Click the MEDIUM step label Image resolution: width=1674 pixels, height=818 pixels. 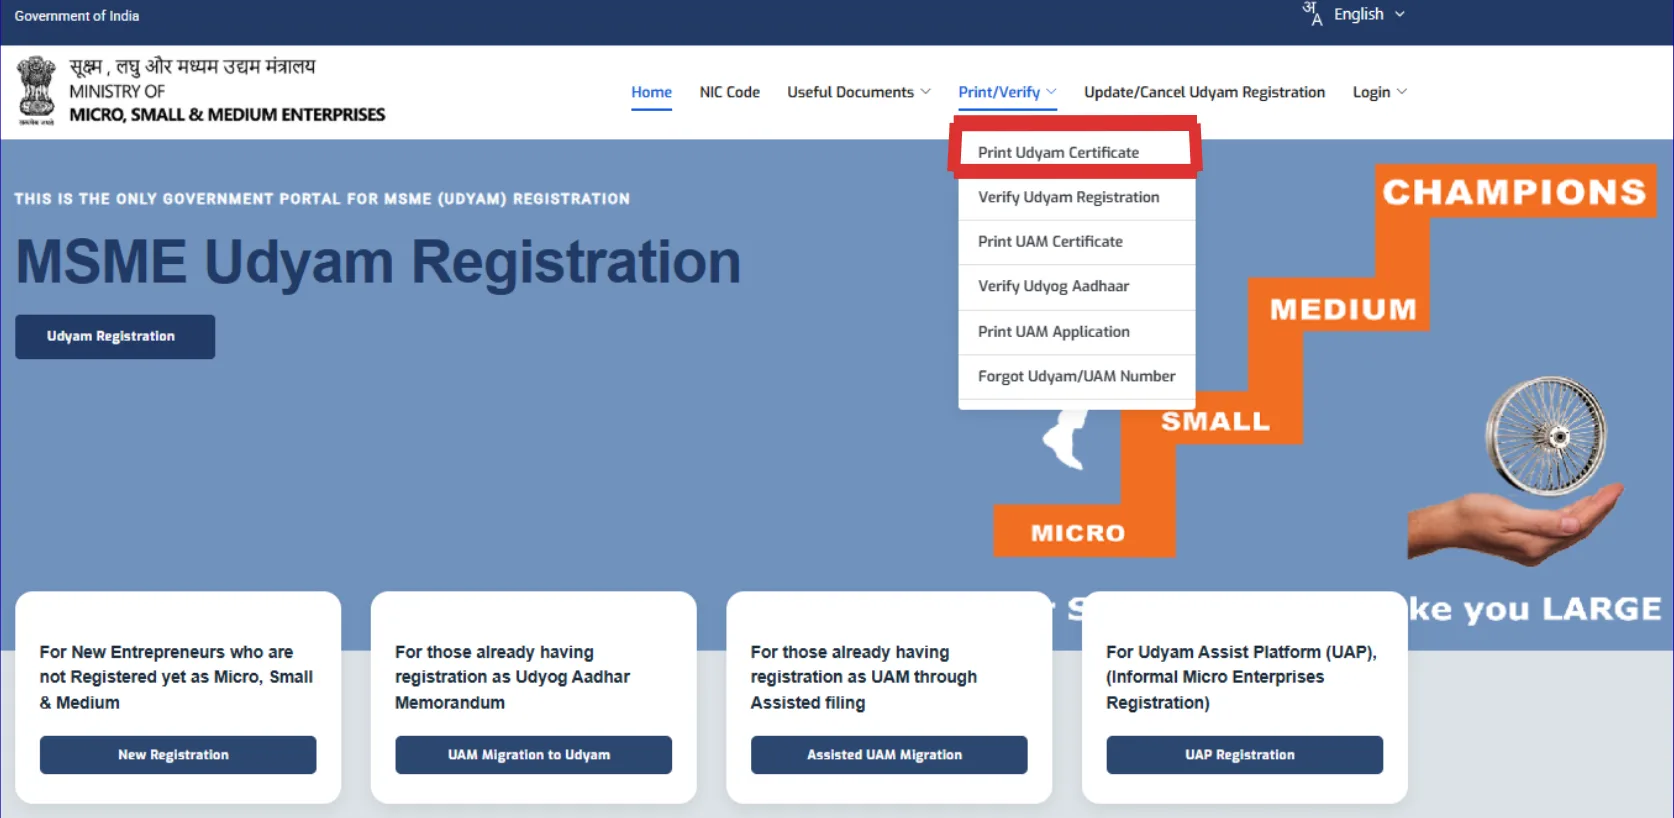[1343, 309]
